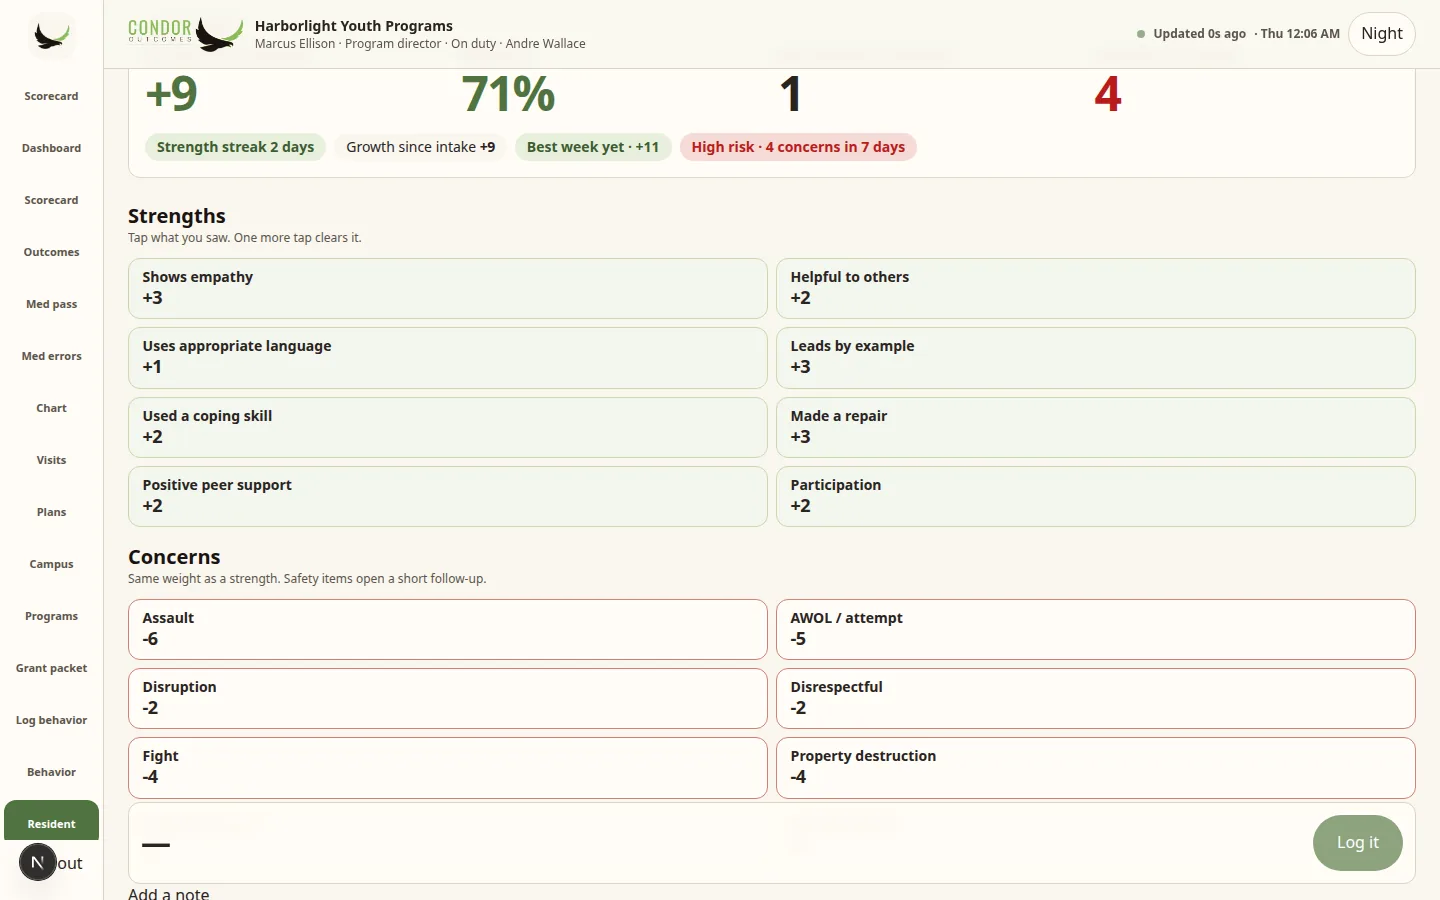
Task: Click High risk 4 concerns chip
Action: point(798,147)
